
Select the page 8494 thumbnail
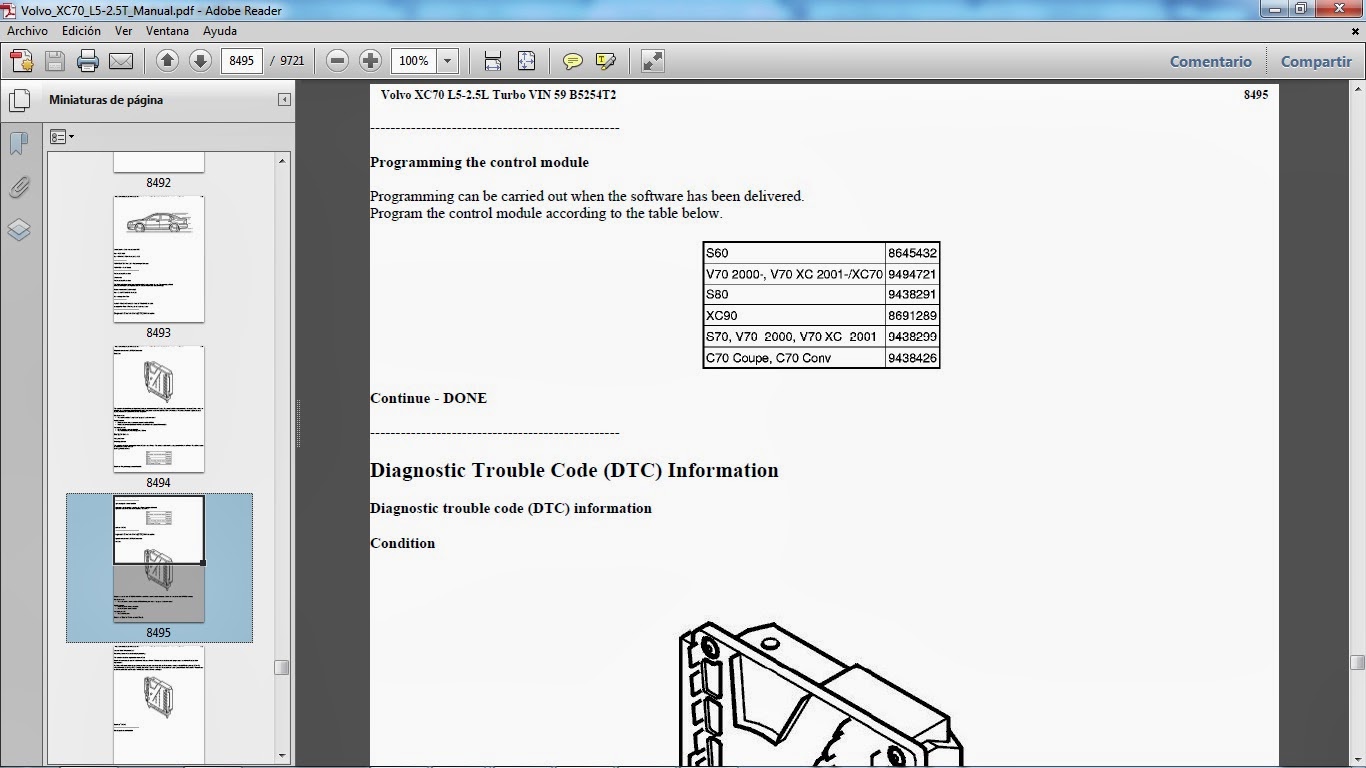[159, 409]
